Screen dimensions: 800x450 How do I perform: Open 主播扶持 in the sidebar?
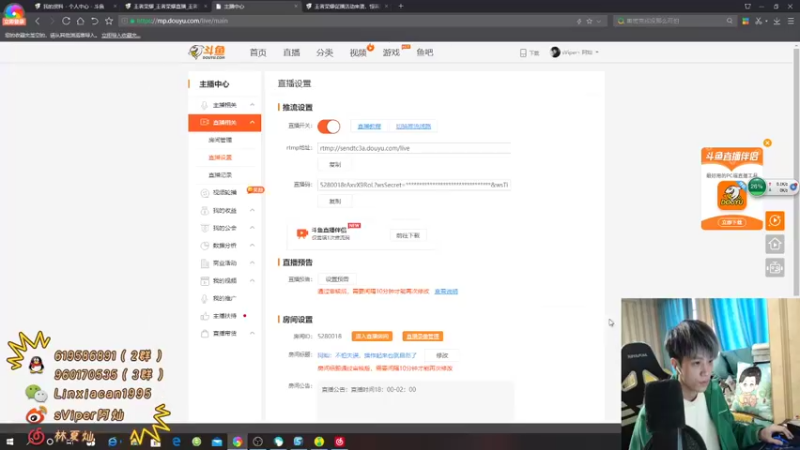224,316
